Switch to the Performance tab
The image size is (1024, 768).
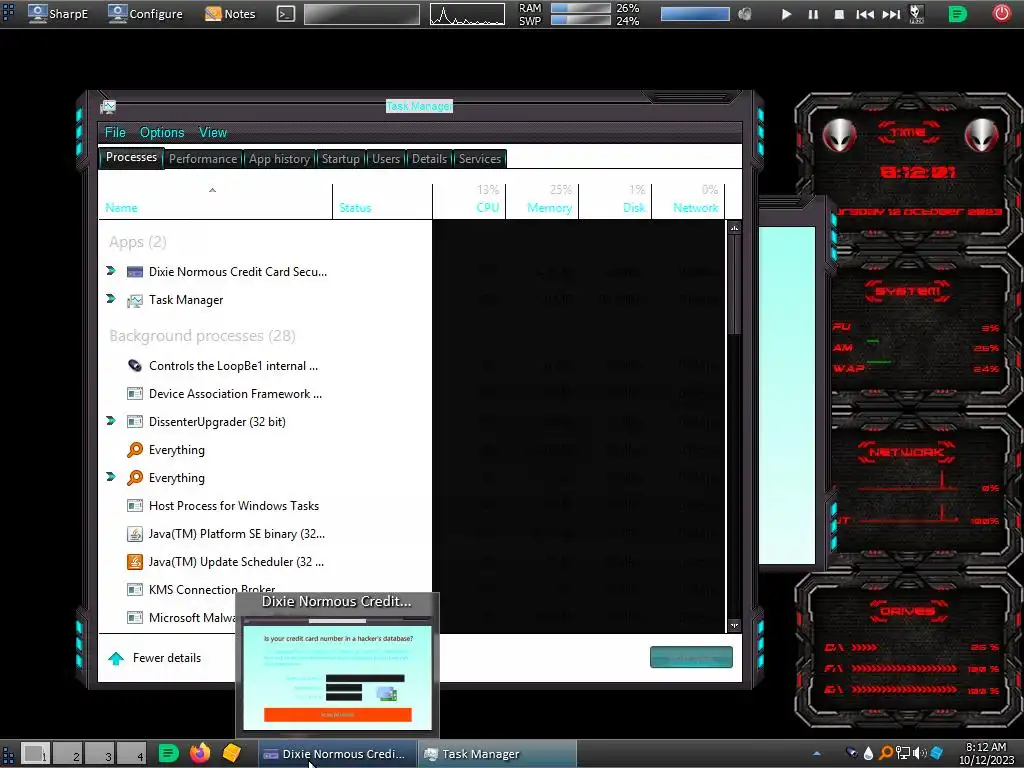click(x=203, y=159)
